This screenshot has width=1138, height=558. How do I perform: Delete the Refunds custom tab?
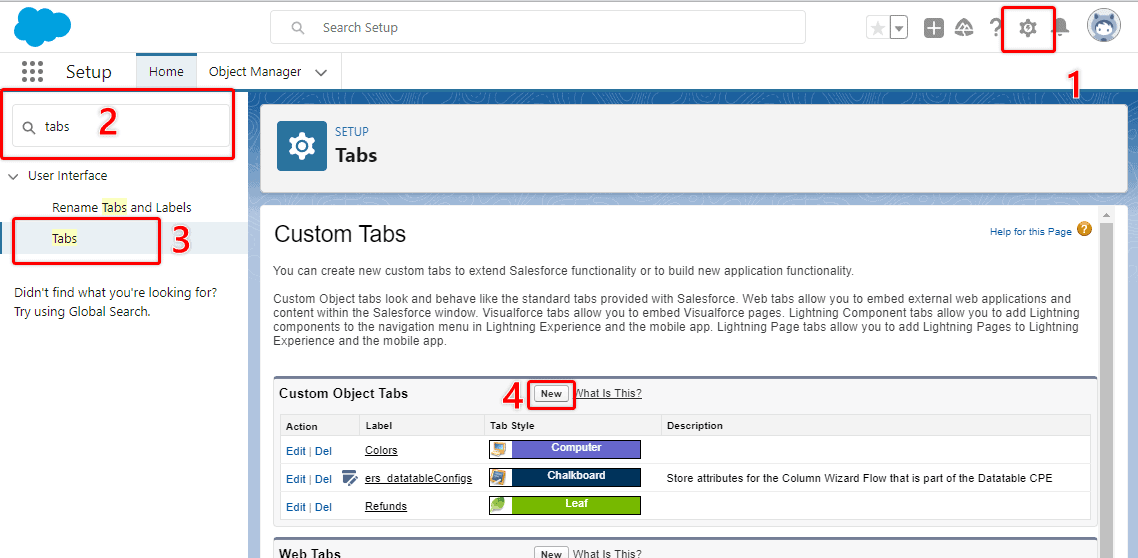pyautogui.click(x=323, y=507)
